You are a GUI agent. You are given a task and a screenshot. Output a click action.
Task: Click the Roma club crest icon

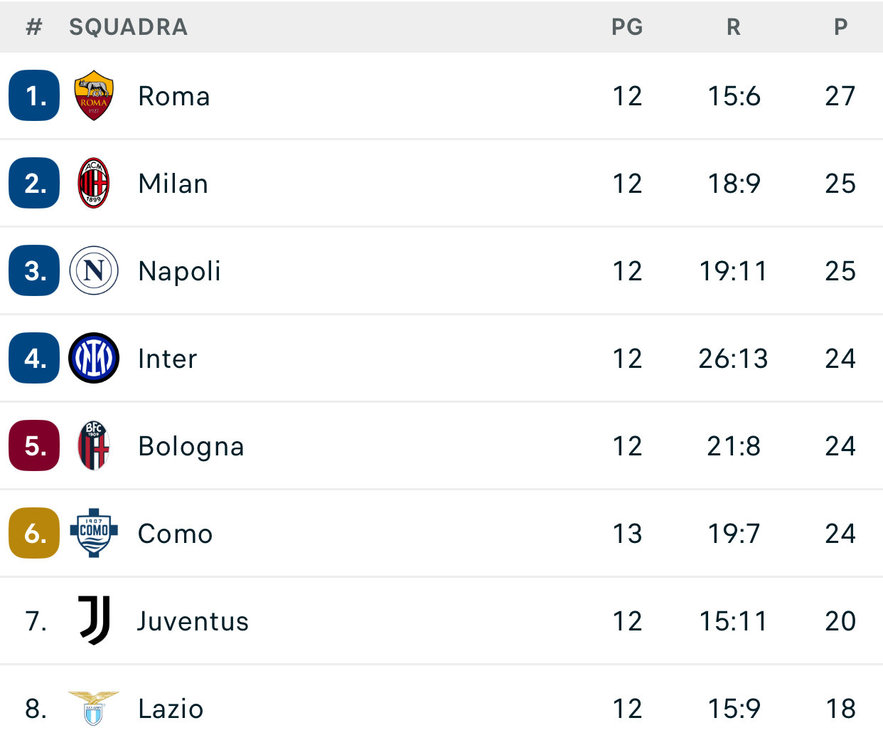(94, 96)
